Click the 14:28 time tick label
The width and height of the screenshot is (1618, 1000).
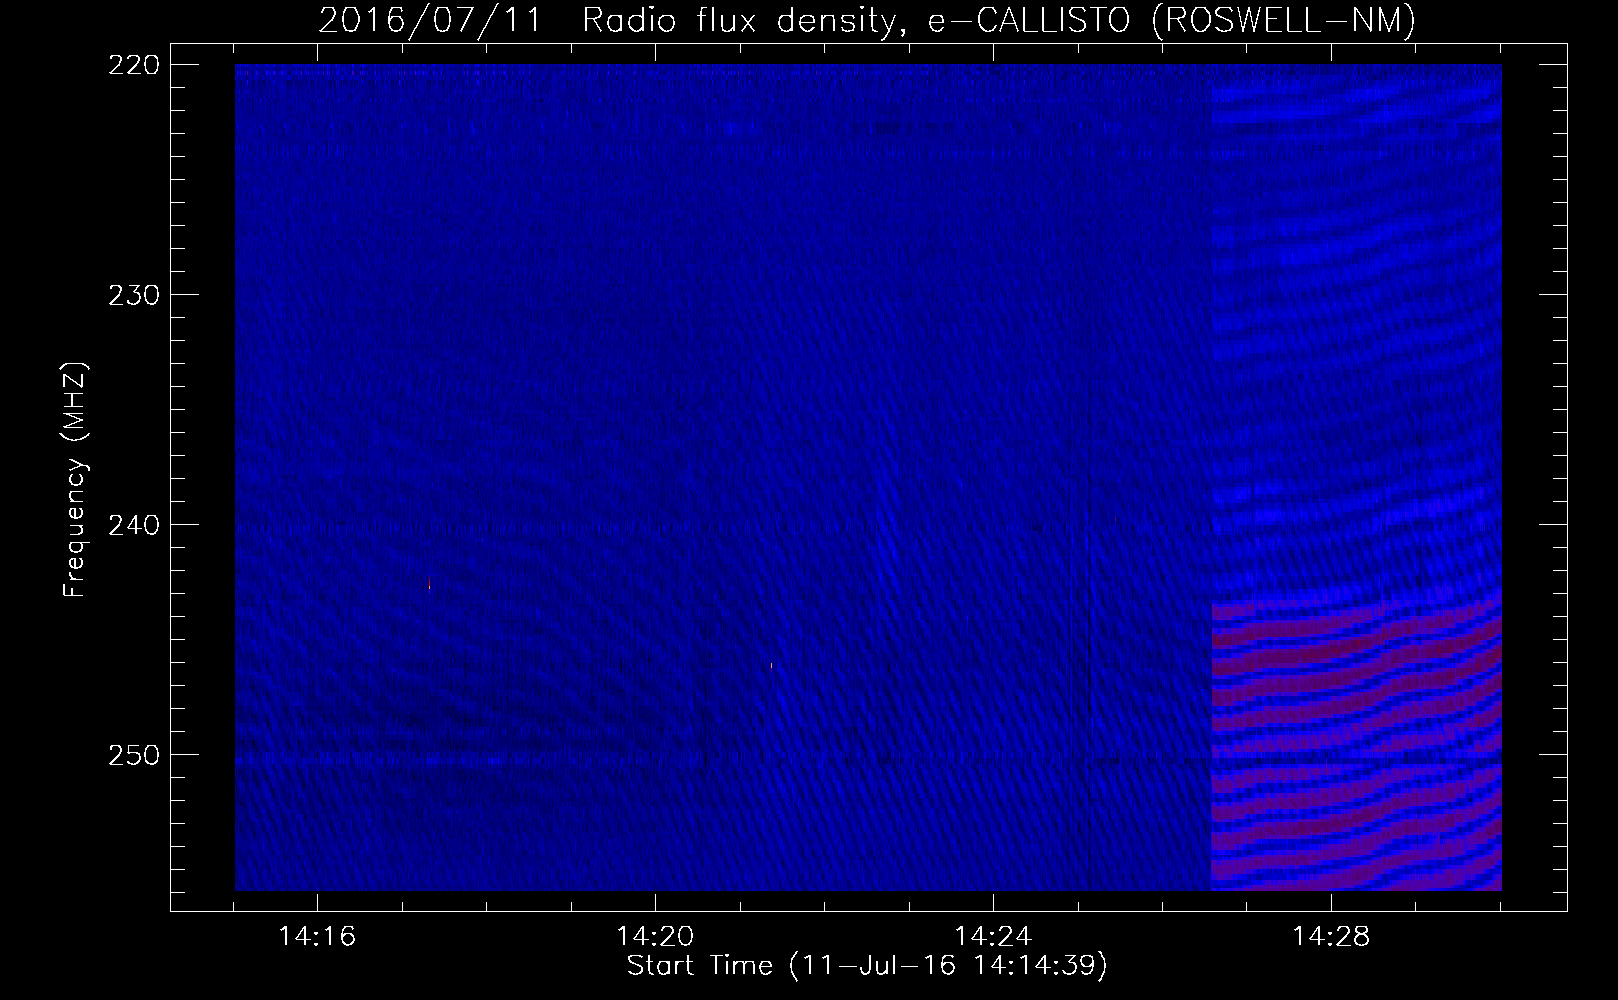1331,937
